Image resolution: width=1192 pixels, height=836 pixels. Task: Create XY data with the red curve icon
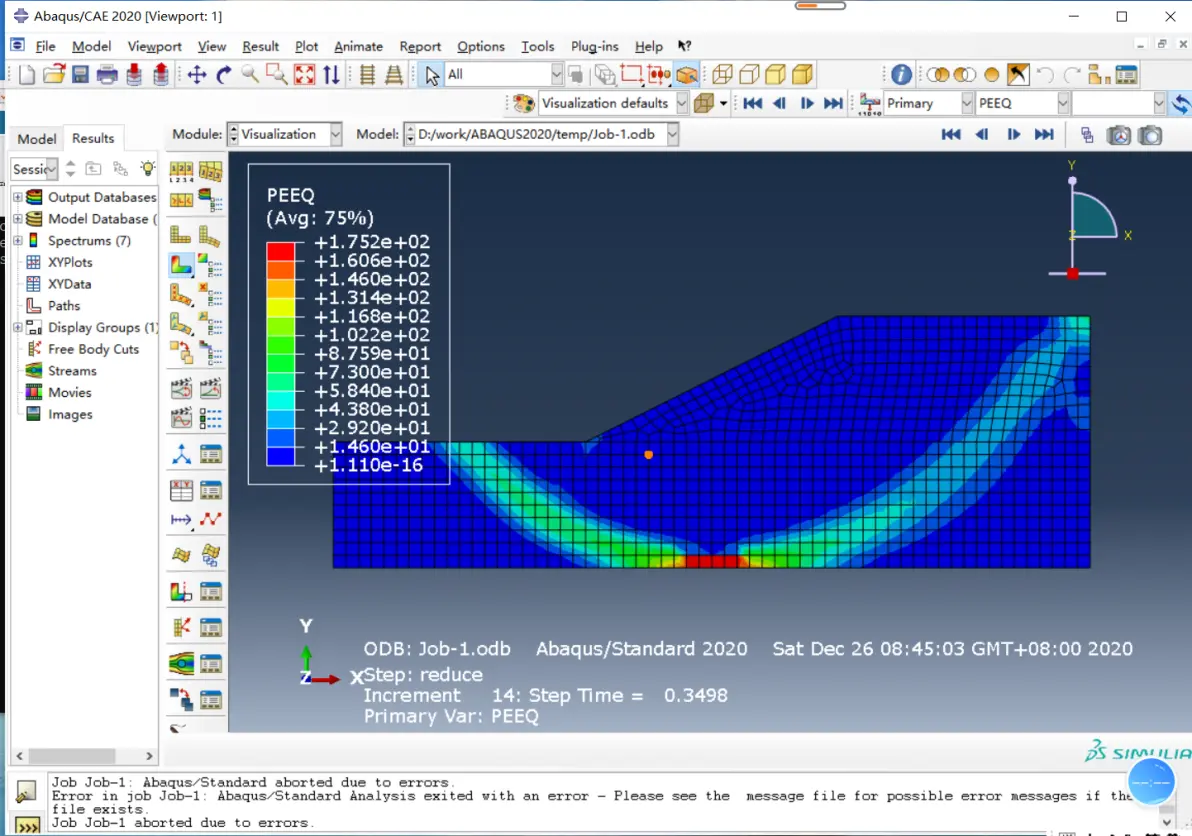pos(211,520)
